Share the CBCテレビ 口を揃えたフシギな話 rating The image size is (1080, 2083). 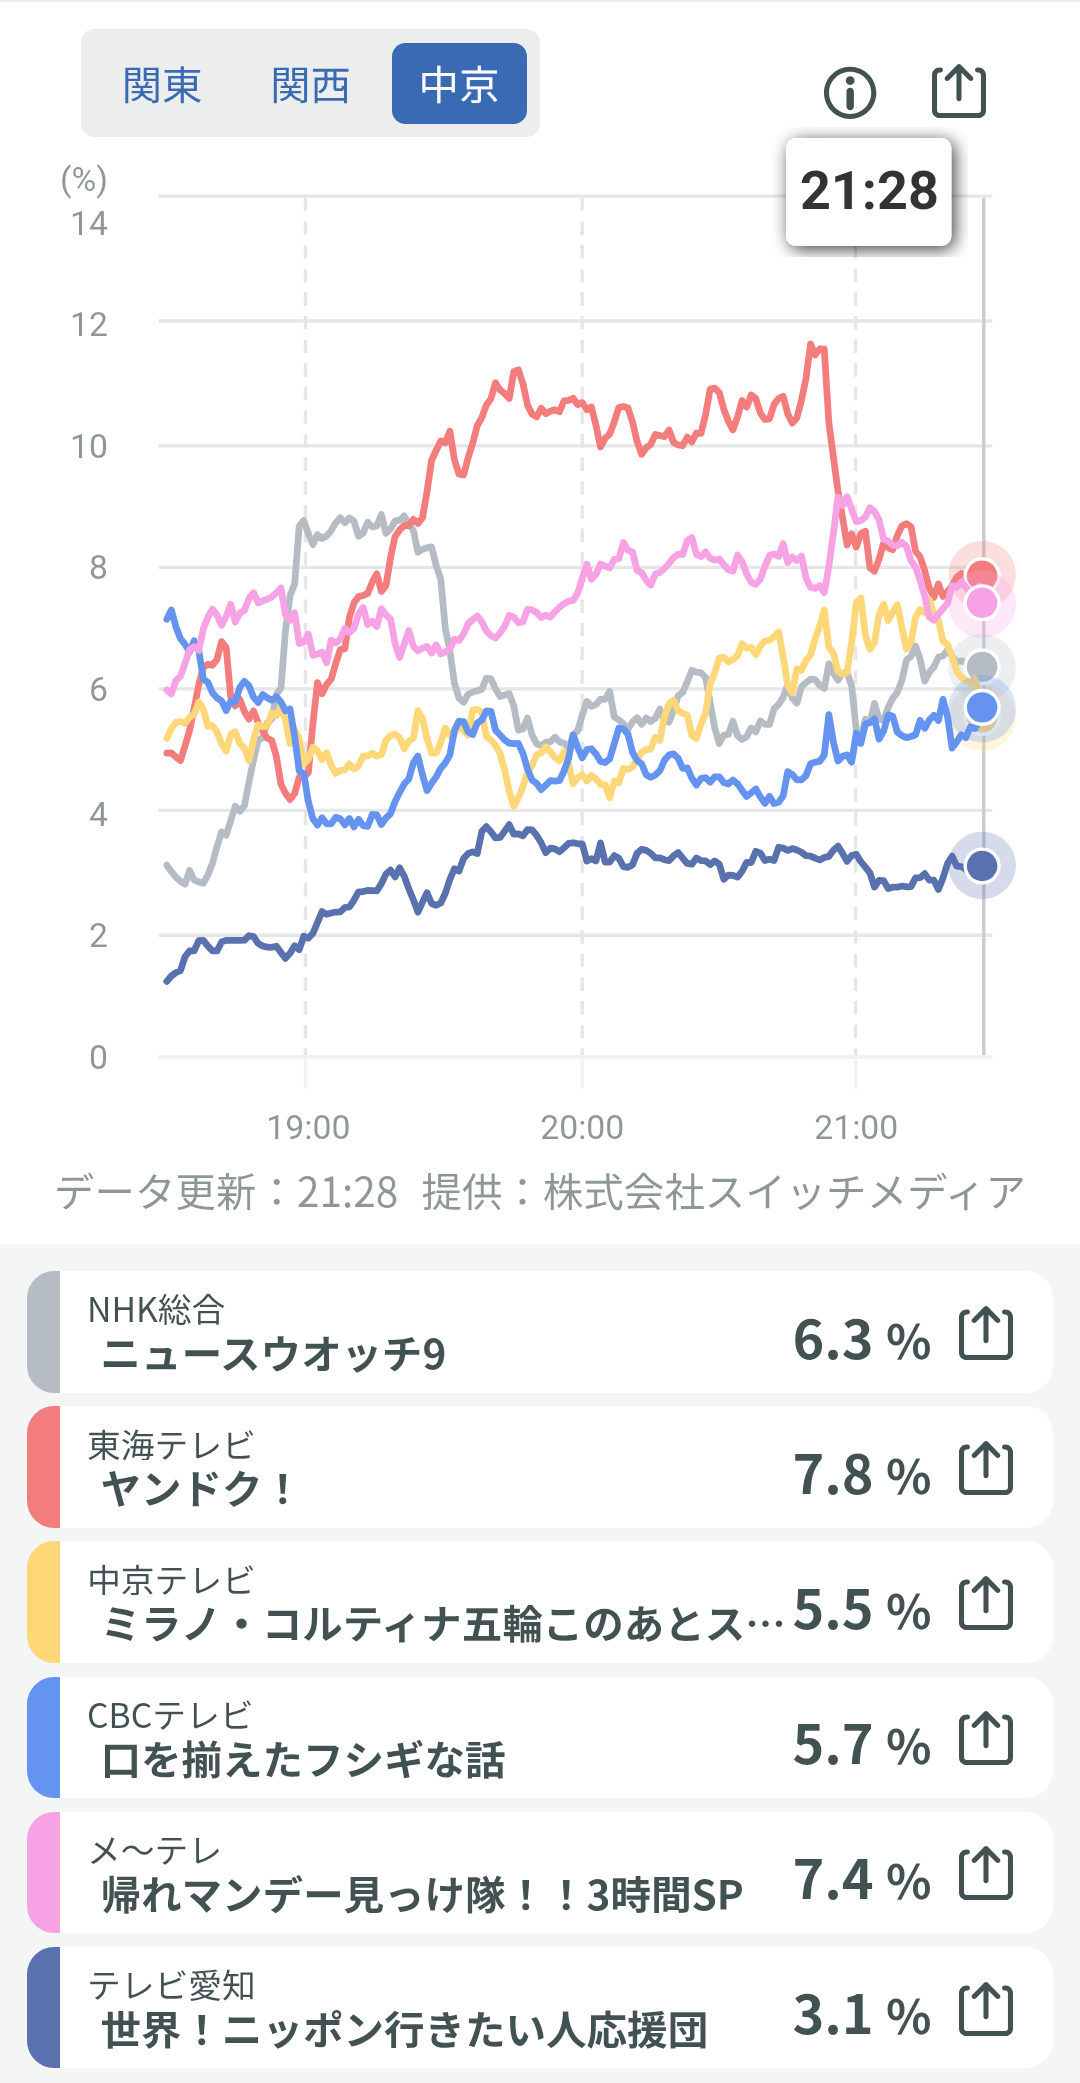click(x=986, y=1738)
